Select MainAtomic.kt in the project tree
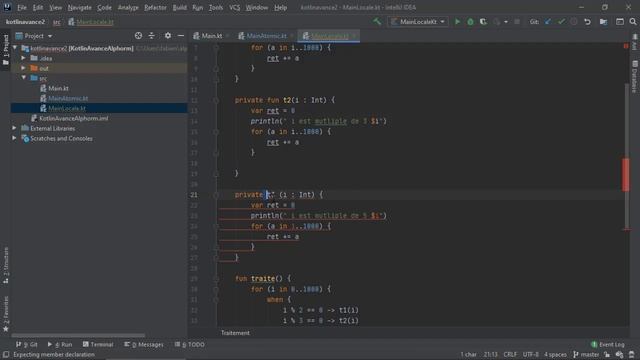 pyautogui.click(x=68, y=98)
